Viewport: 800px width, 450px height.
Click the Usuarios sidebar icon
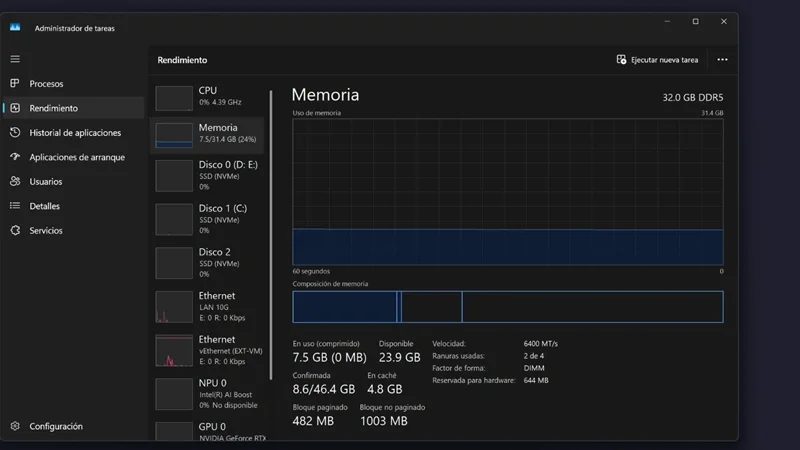tap(15, 181)
